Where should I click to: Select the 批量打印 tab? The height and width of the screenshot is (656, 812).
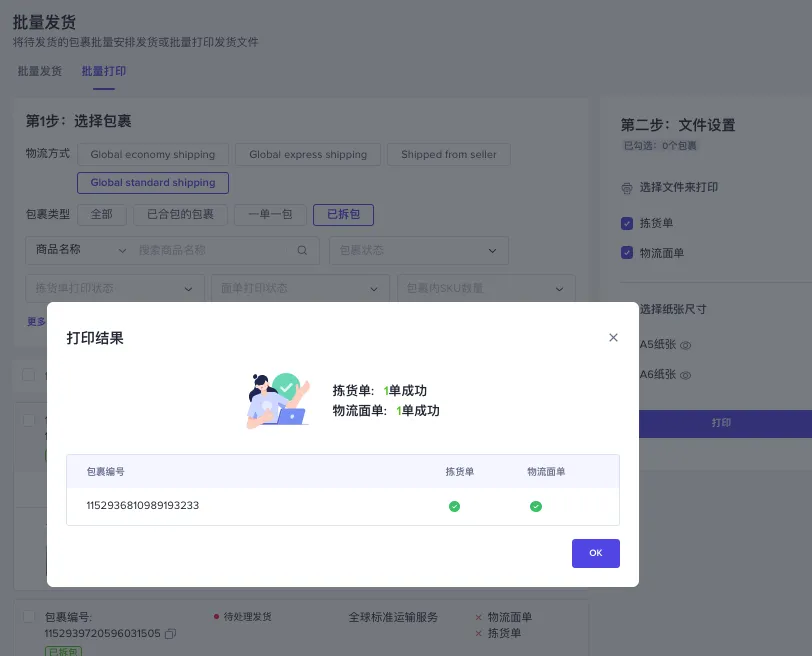click(104, 71)
